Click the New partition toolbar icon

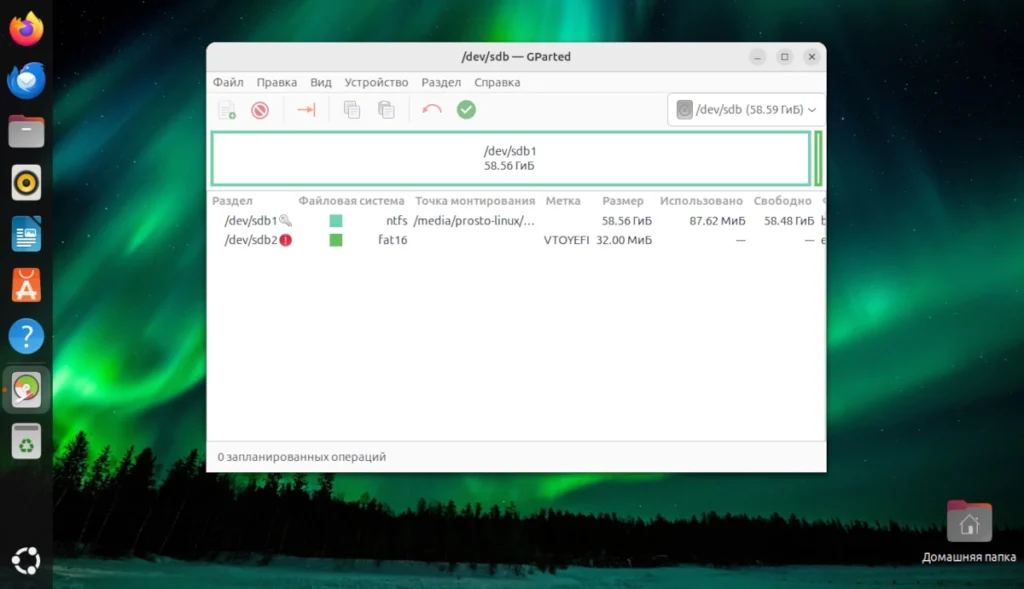(227, 110)
